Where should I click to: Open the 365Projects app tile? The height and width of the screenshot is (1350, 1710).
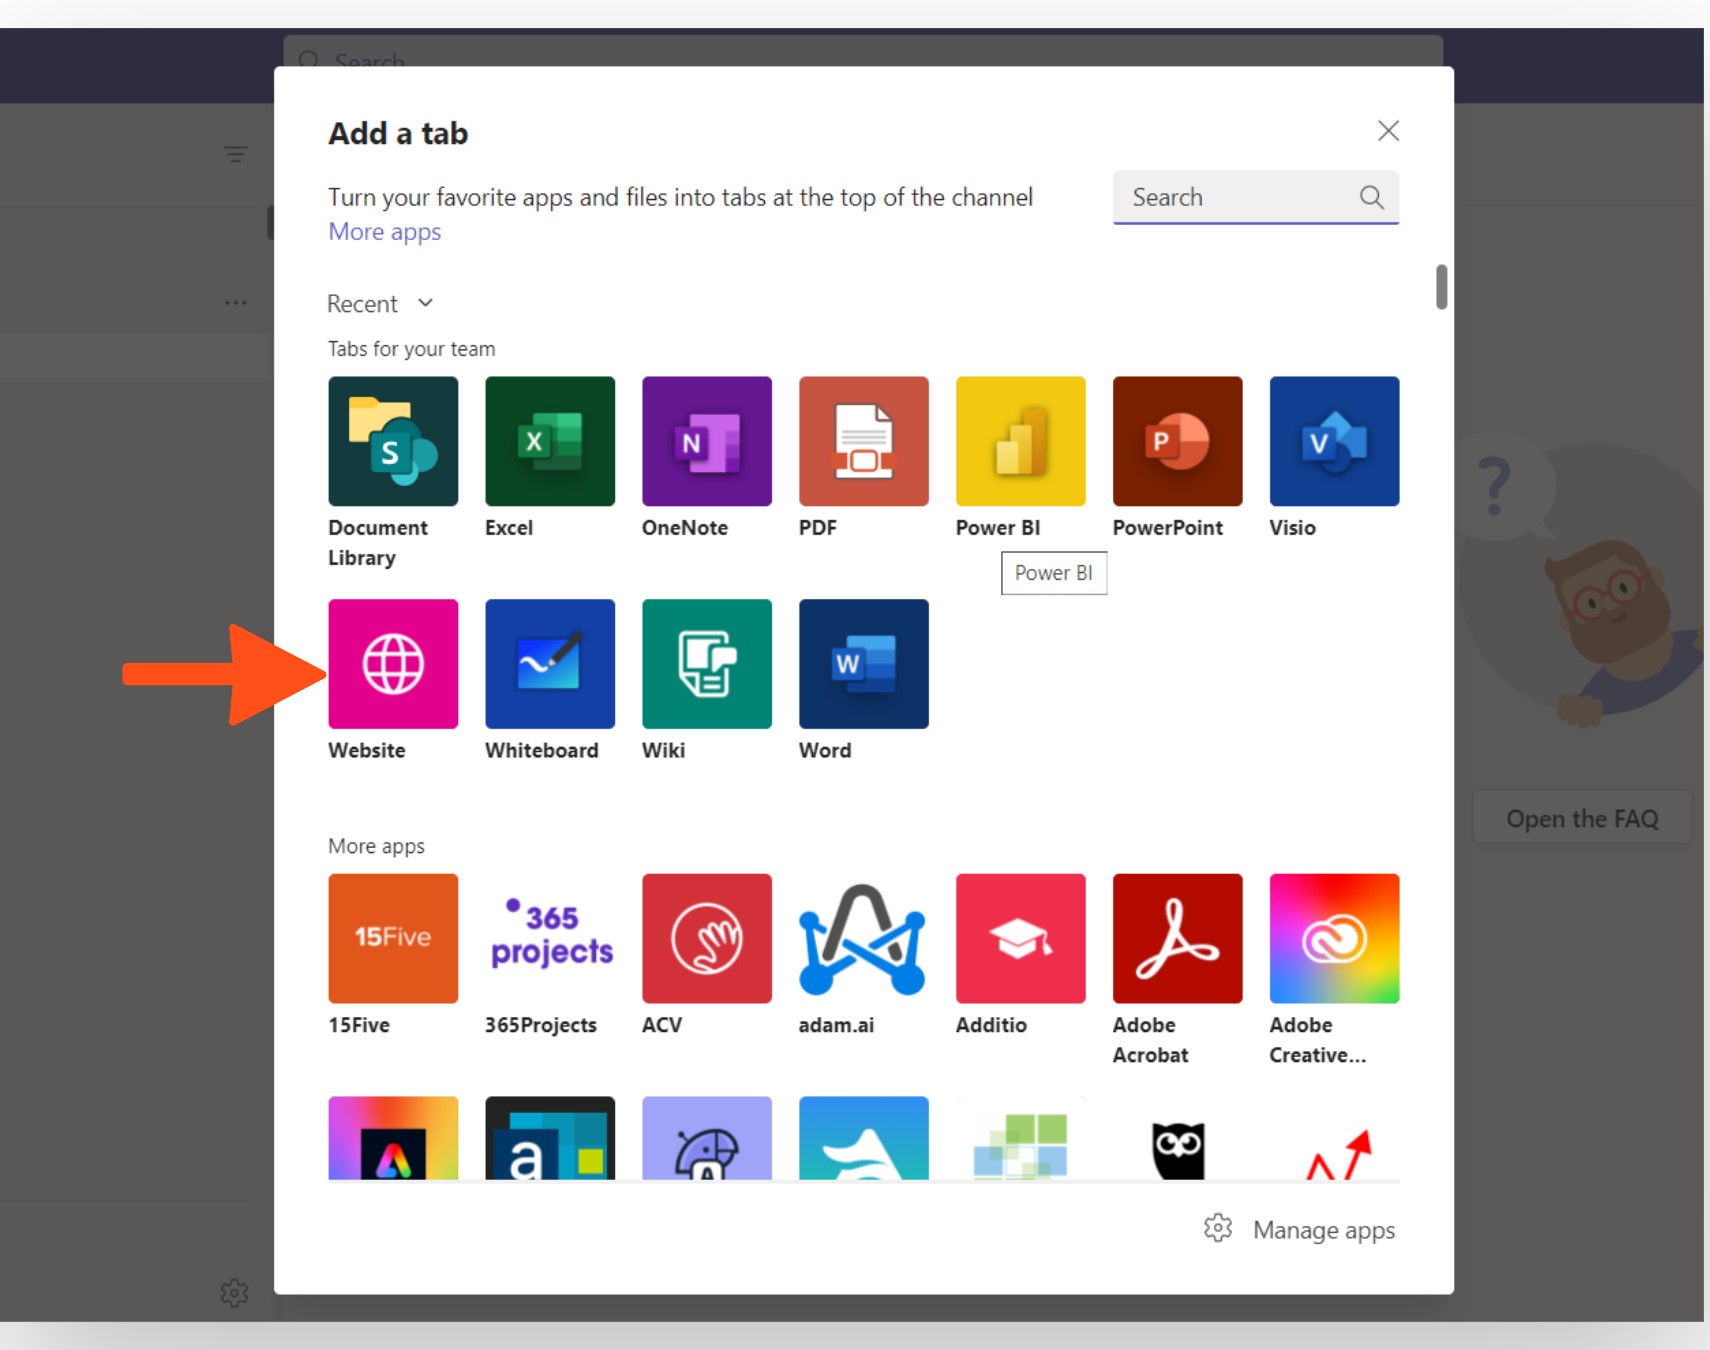[x=550, y=938]
